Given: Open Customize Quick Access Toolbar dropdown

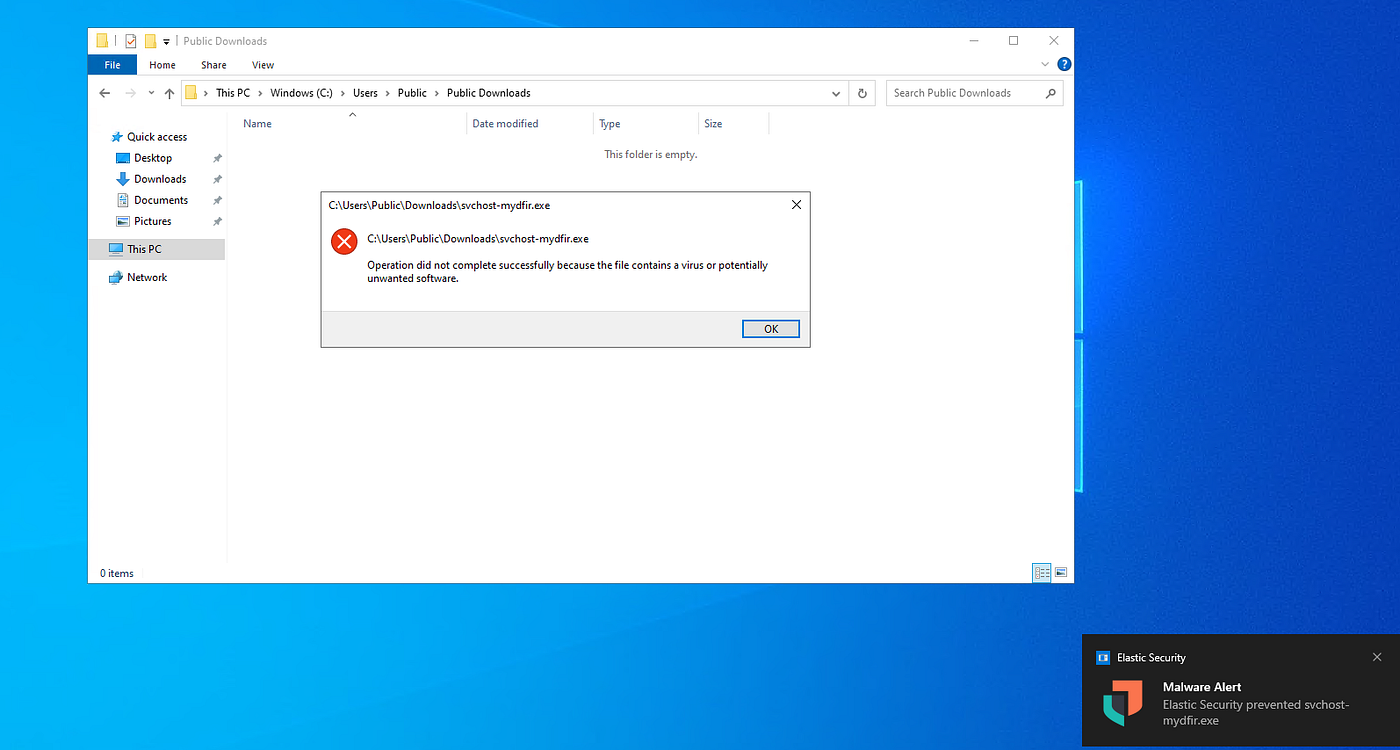Looking at the screenshot, I should click(x=167, y=42).
